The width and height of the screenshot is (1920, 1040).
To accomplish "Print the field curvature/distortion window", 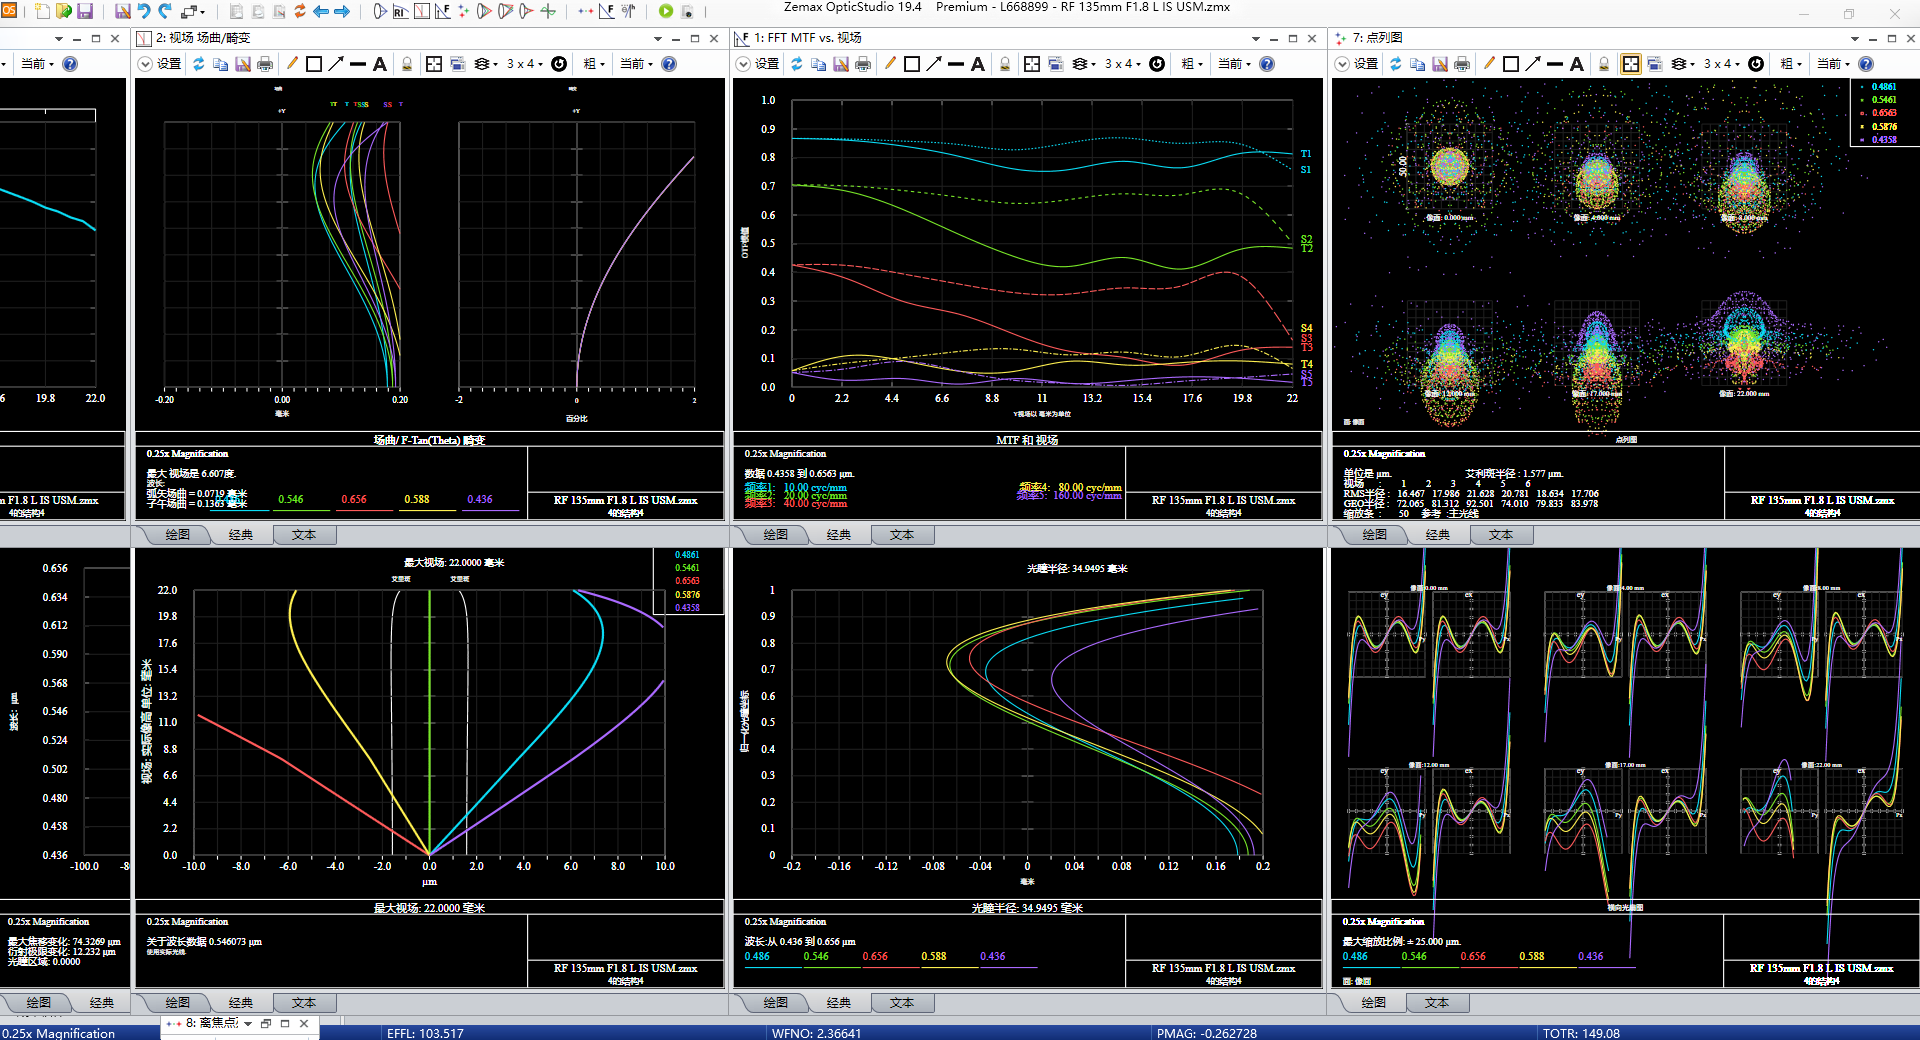I will 265,64.
